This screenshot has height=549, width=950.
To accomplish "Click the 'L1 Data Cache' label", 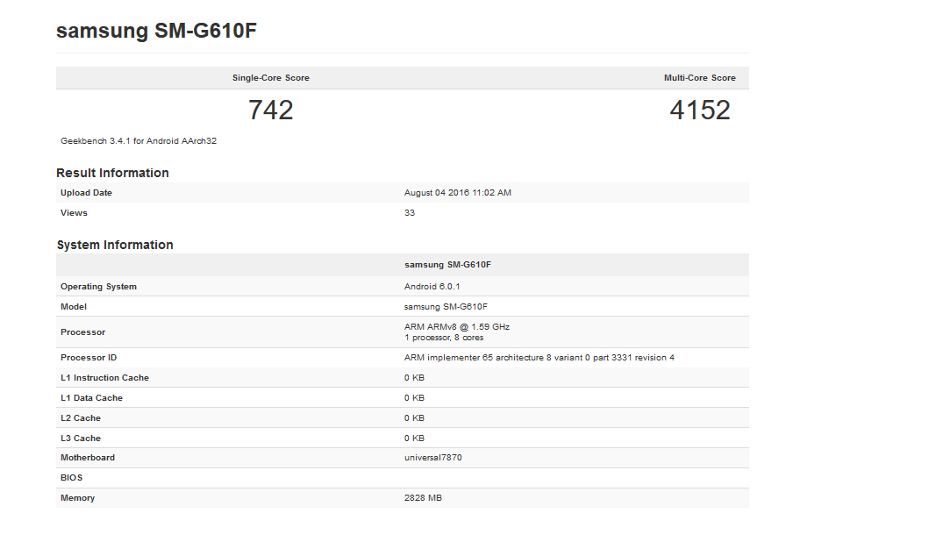I will coord(91,398).
